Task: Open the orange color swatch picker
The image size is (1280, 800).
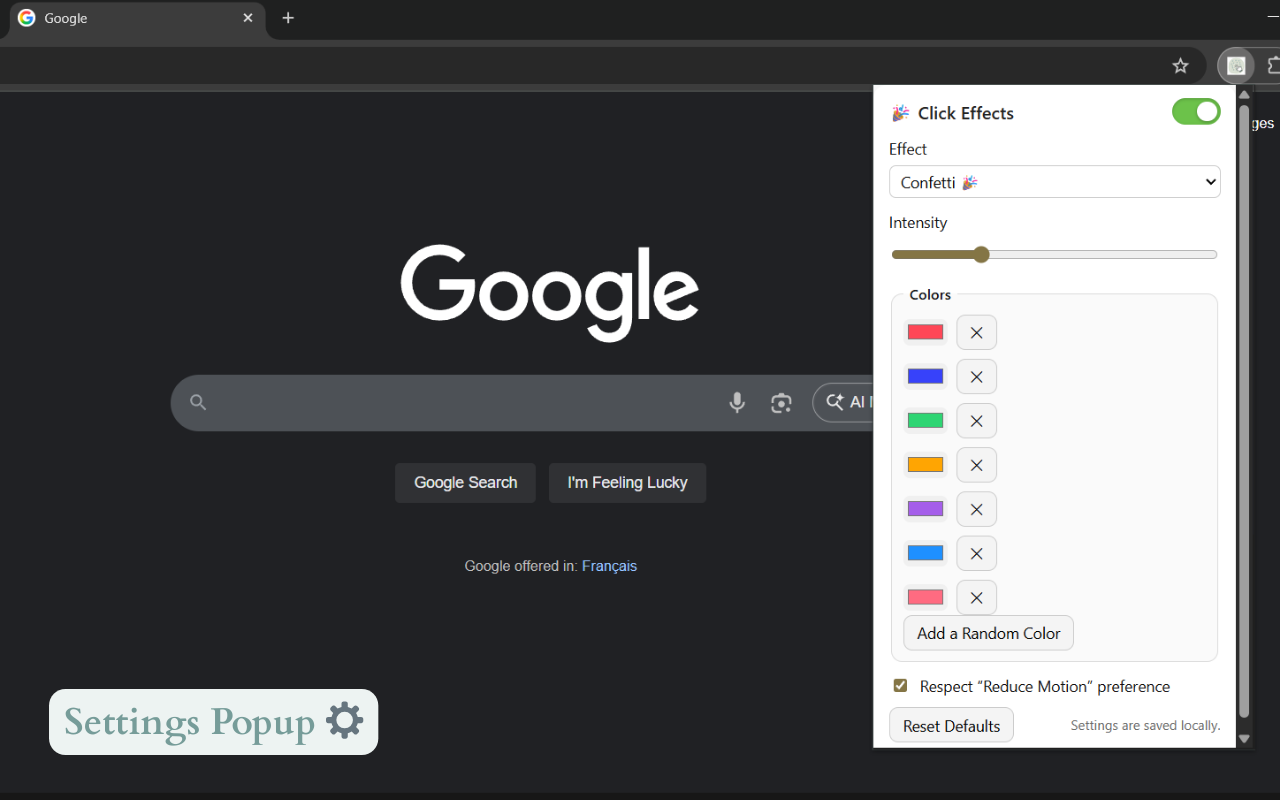Action: click(925, 464)
